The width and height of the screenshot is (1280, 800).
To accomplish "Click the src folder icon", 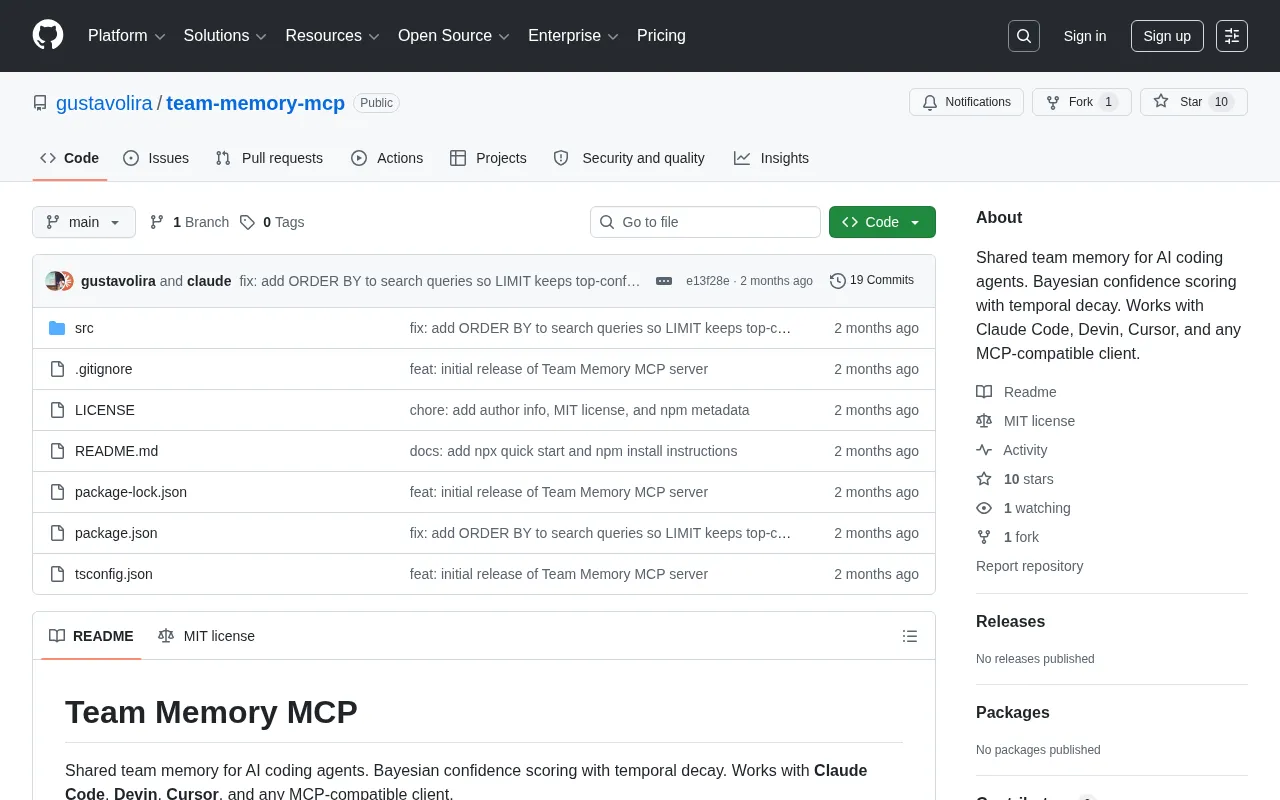I will point(57,328).
